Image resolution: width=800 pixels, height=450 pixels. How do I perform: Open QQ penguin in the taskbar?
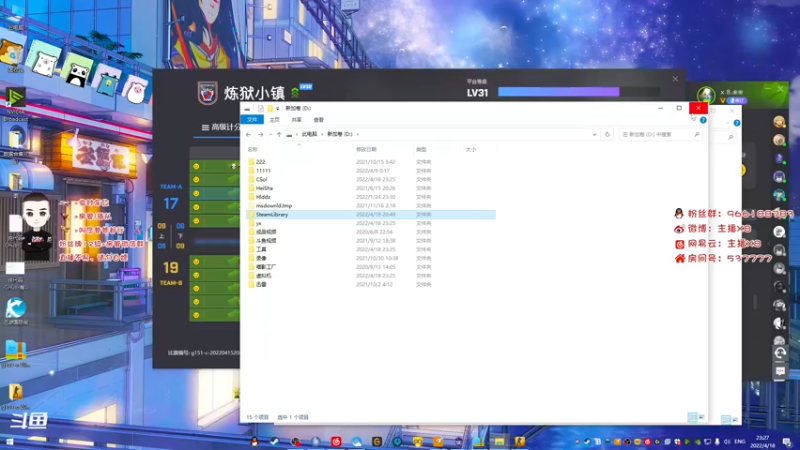pyautogui.click(x=255, y=441)
